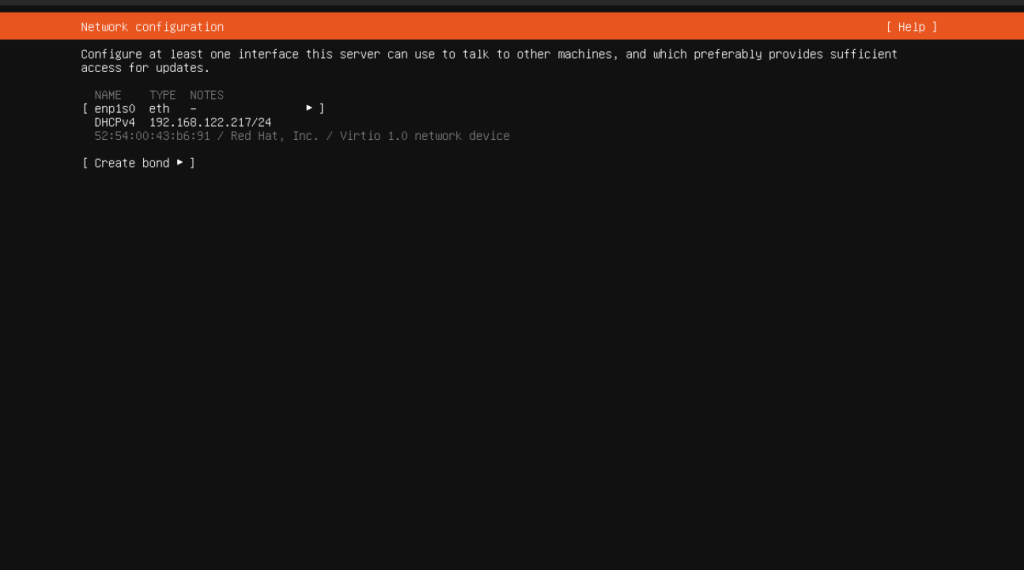Screen dimensions: 1024x570
Task: Click the TYPE column header
Action: (162, 95)
